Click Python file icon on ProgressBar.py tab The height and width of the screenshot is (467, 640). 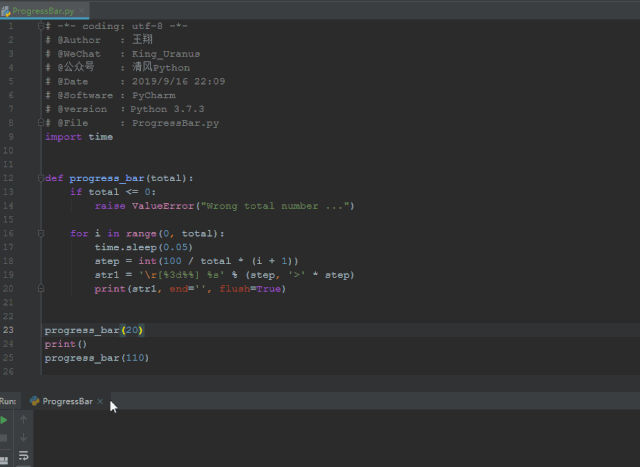pyautogui.click(x=5, y=11)
